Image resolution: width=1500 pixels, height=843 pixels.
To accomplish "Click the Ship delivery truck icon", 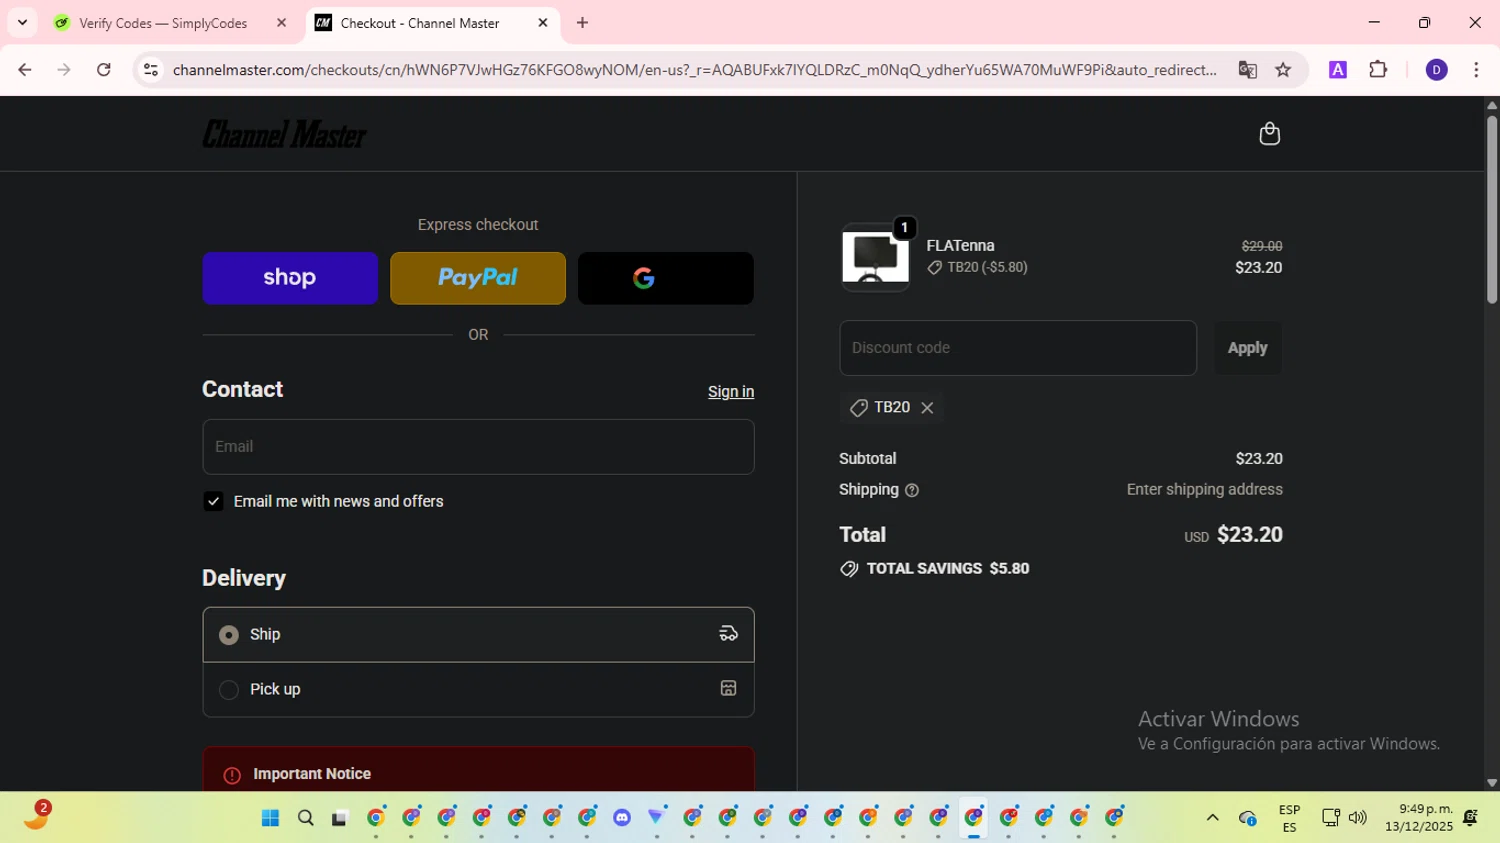I will pyautogui.click(x=728, y=634).
